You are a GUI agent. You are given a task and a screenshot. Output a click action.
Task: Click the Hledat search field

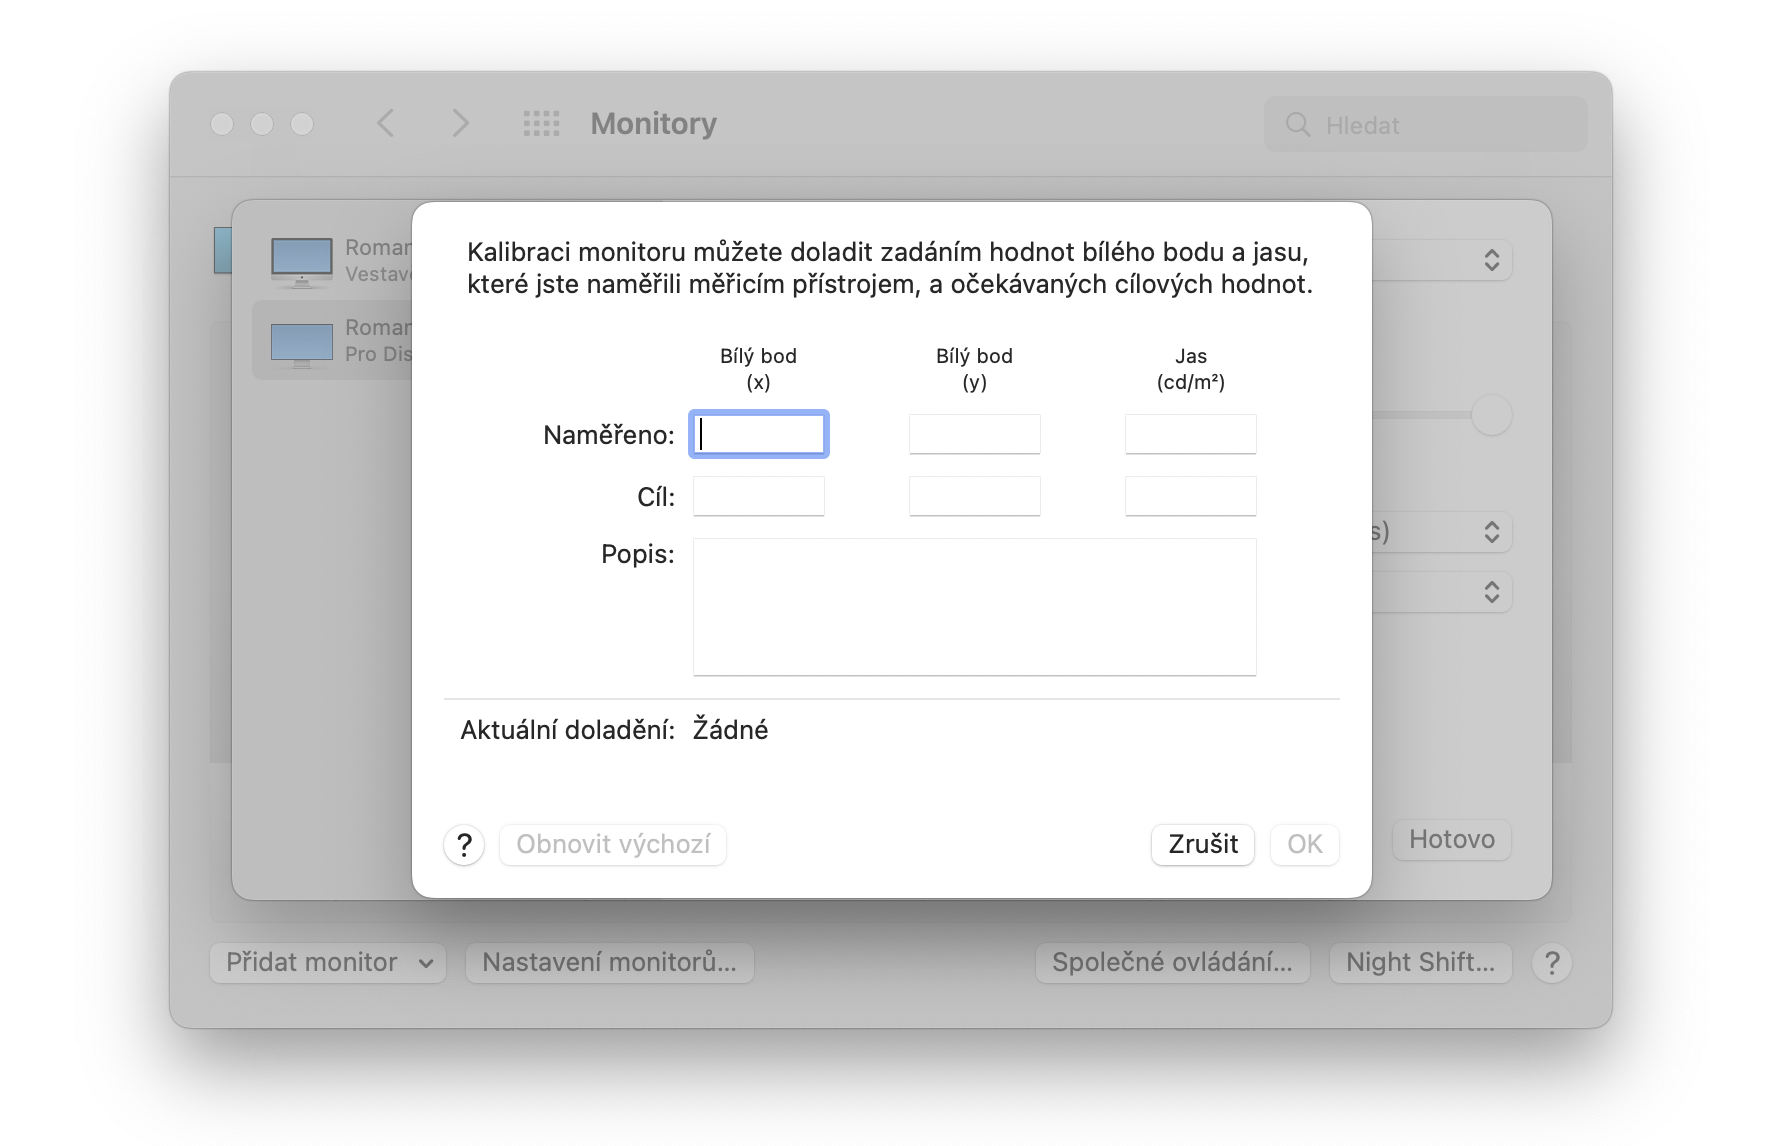click(x=1426, y=125)
